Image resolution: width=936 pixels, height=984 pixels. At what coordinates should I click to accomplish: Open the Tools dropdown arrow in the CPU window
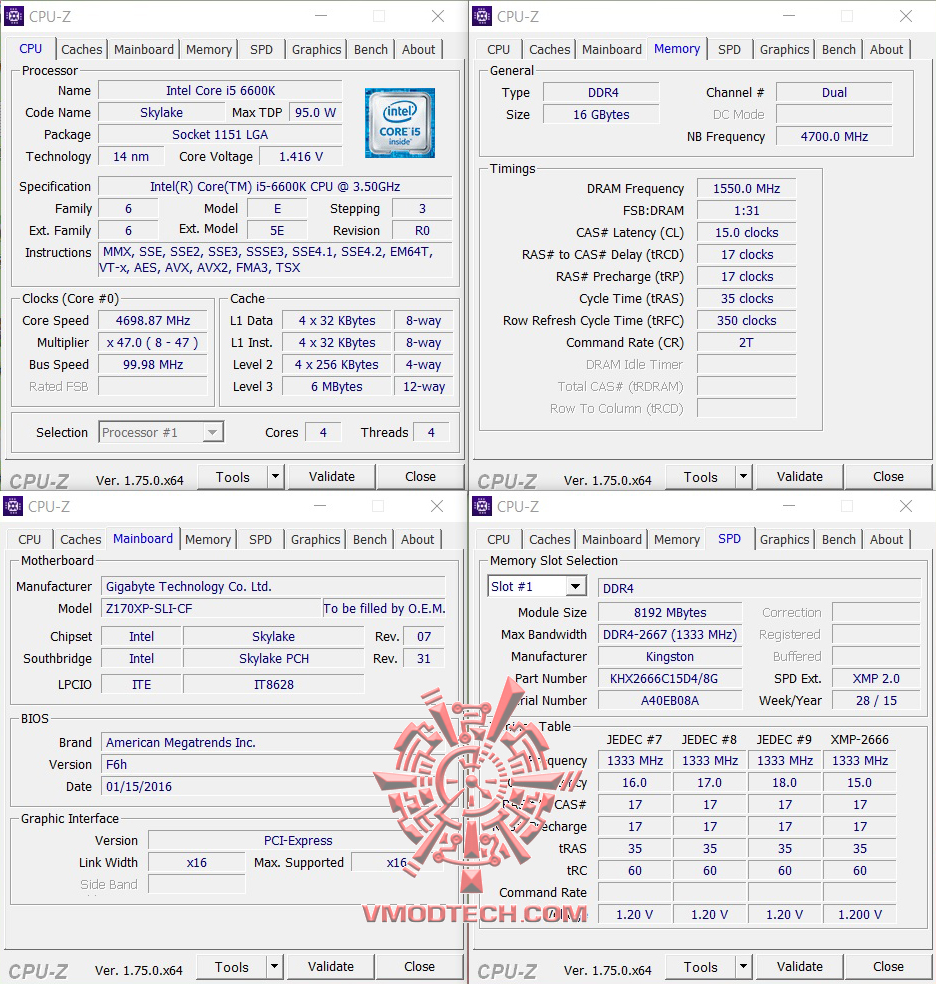275,477
